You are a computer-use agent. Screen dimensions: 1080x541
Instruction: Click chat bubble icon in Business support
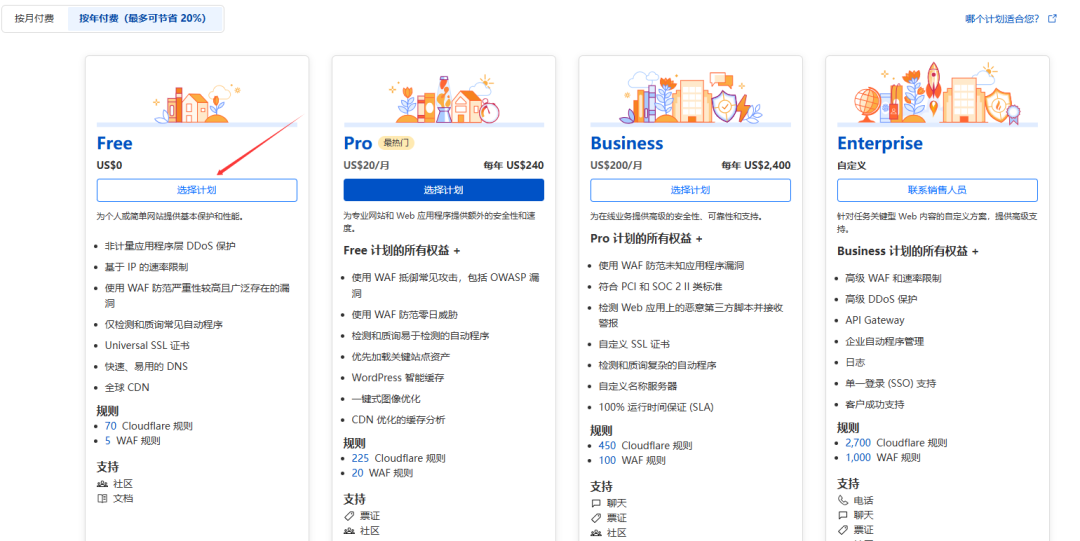(x=596, y=504)
